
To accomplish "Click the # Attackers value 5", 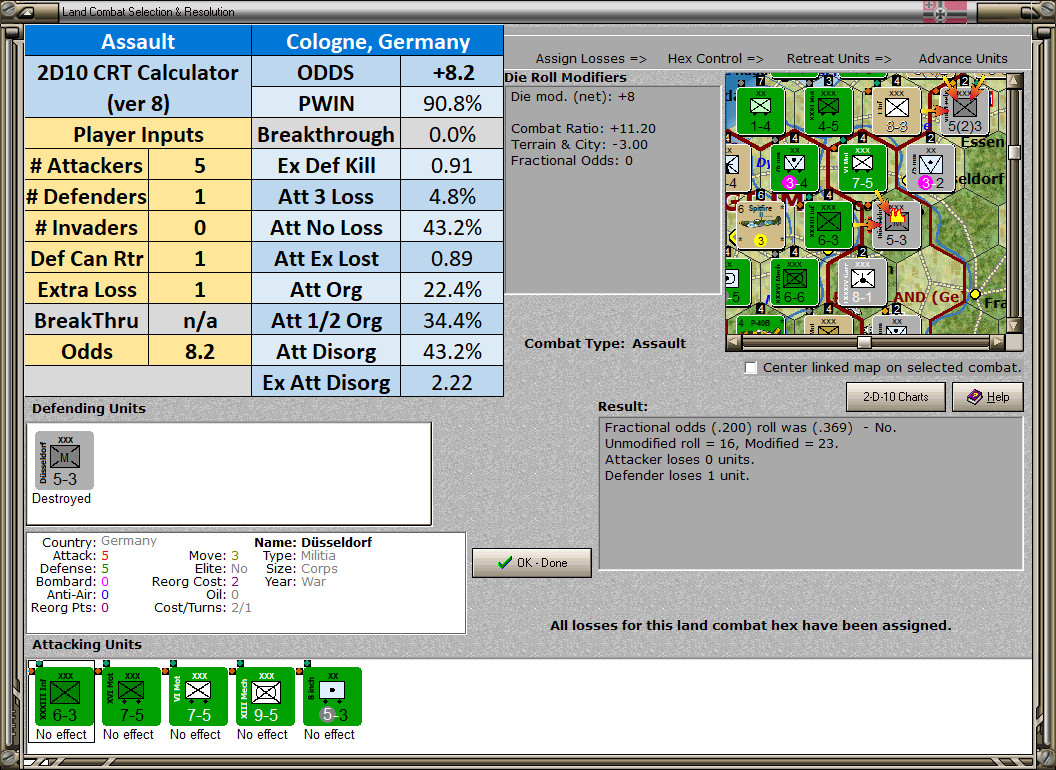I will pyautogui.click(x=200, y=166).
